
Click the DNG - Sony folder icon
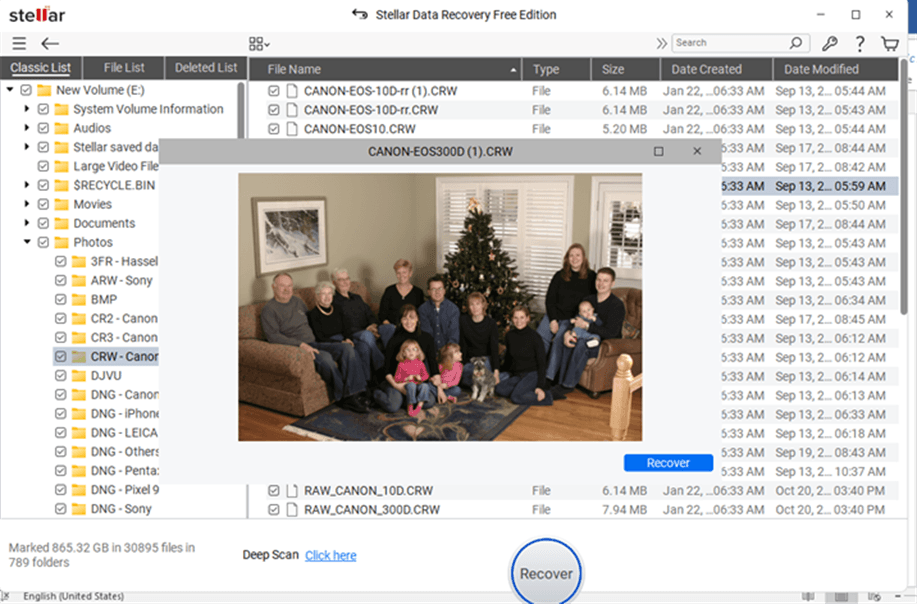(x=79, y=509)
